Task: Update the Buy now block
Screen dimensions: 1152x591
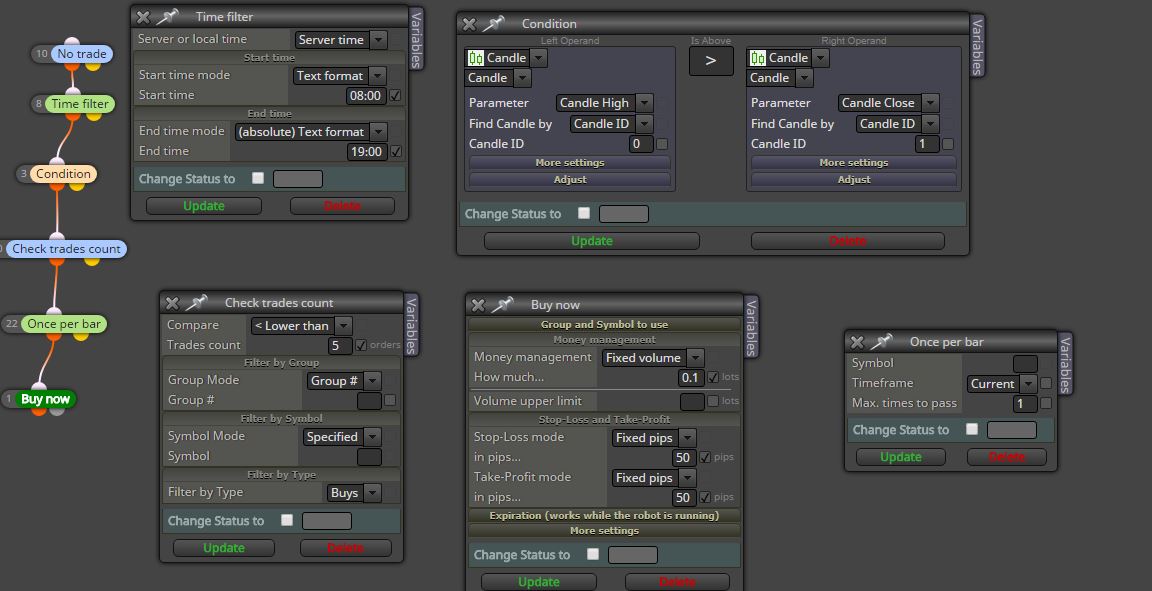Action: pyautogui.click(x=539, y=581)
